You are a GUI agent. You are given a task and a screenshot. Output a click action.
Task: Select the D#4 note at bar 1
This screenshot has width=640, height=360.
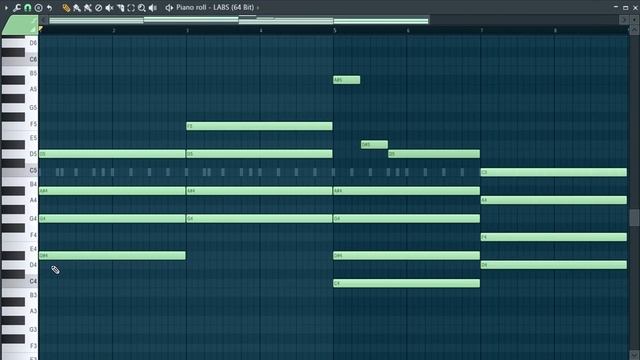point(112,256)
